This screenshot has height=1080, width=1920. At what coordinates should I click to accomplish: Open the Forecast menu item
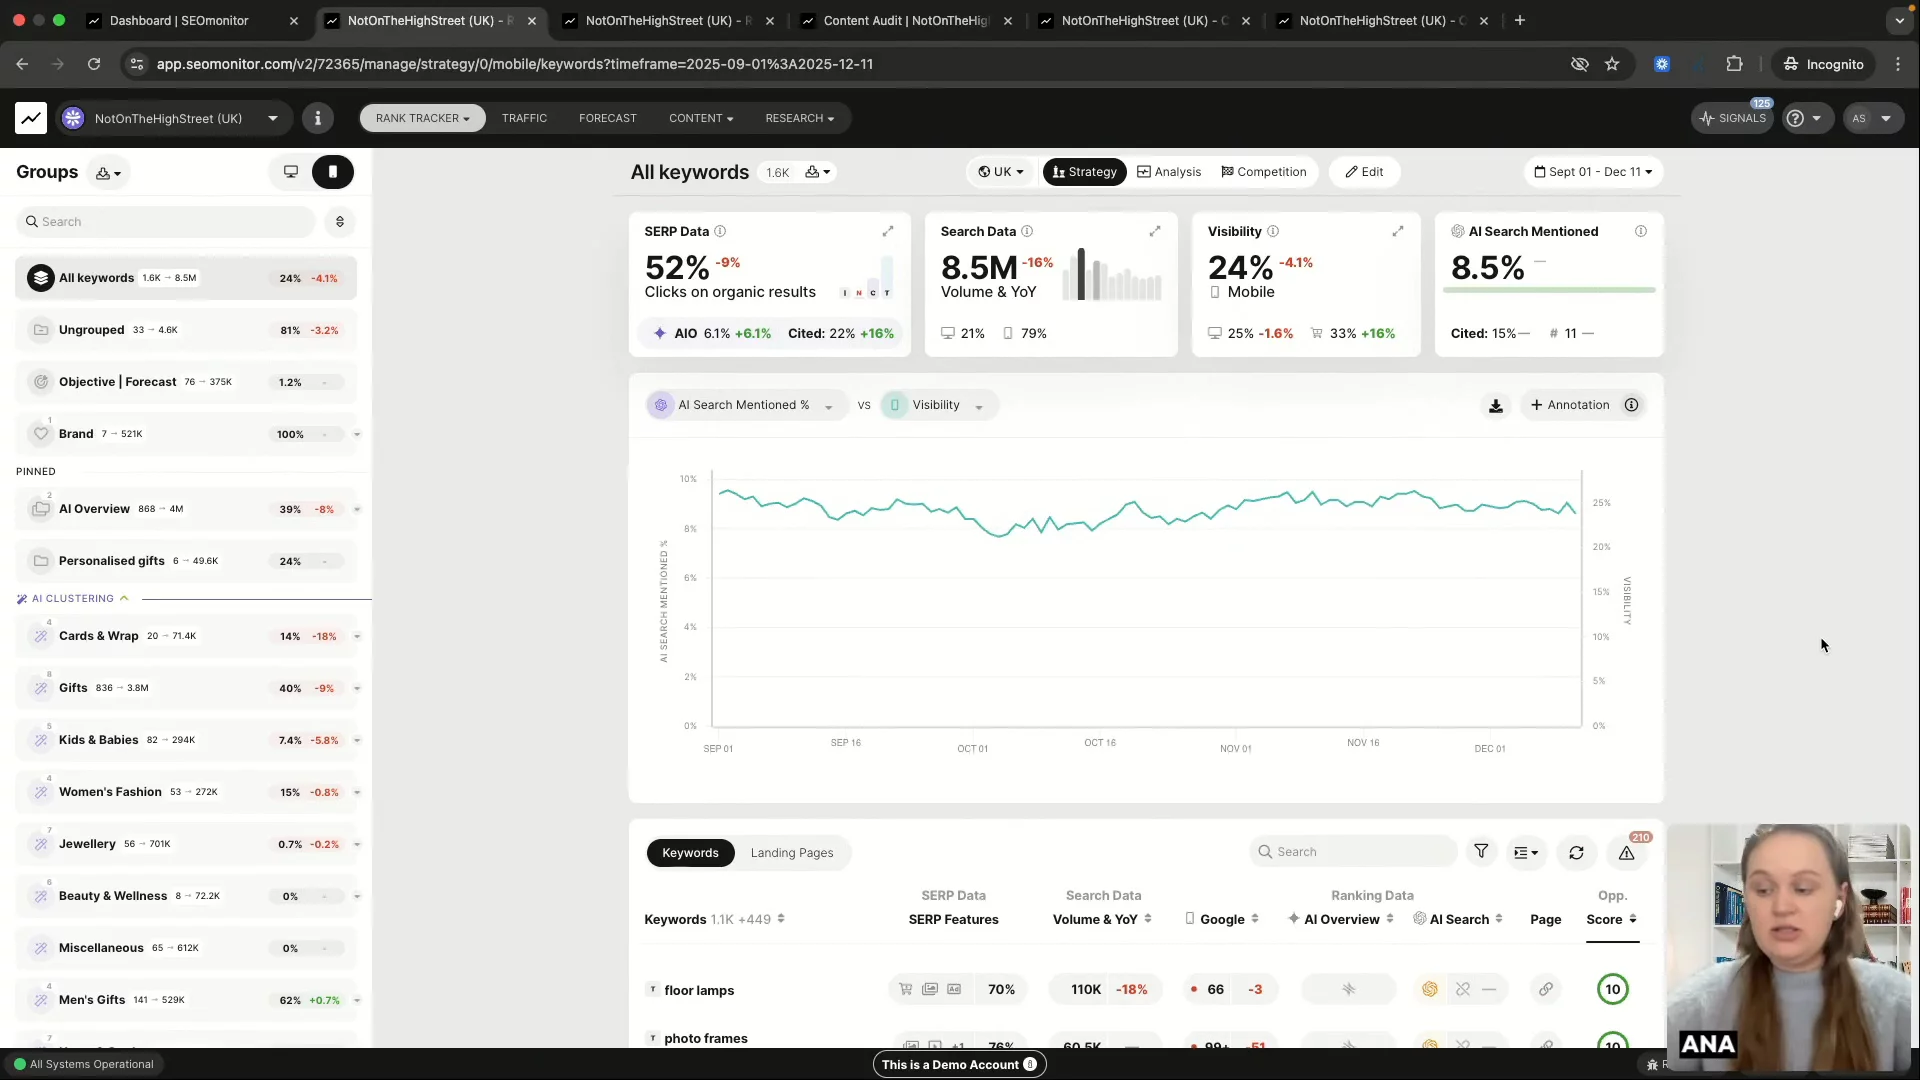pyautogui.click(x=607, y=118)
